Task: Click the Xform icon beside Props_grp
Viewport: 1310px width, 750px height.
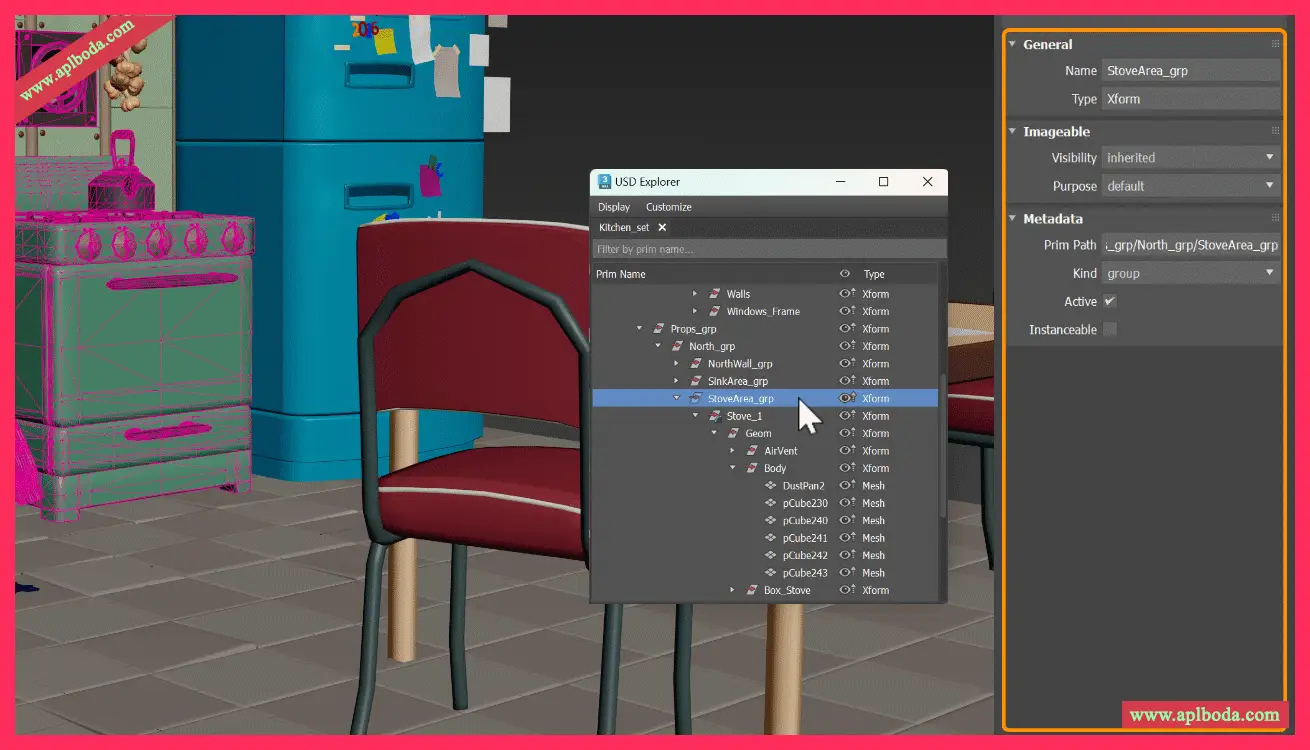Action: tap(658, 329)
